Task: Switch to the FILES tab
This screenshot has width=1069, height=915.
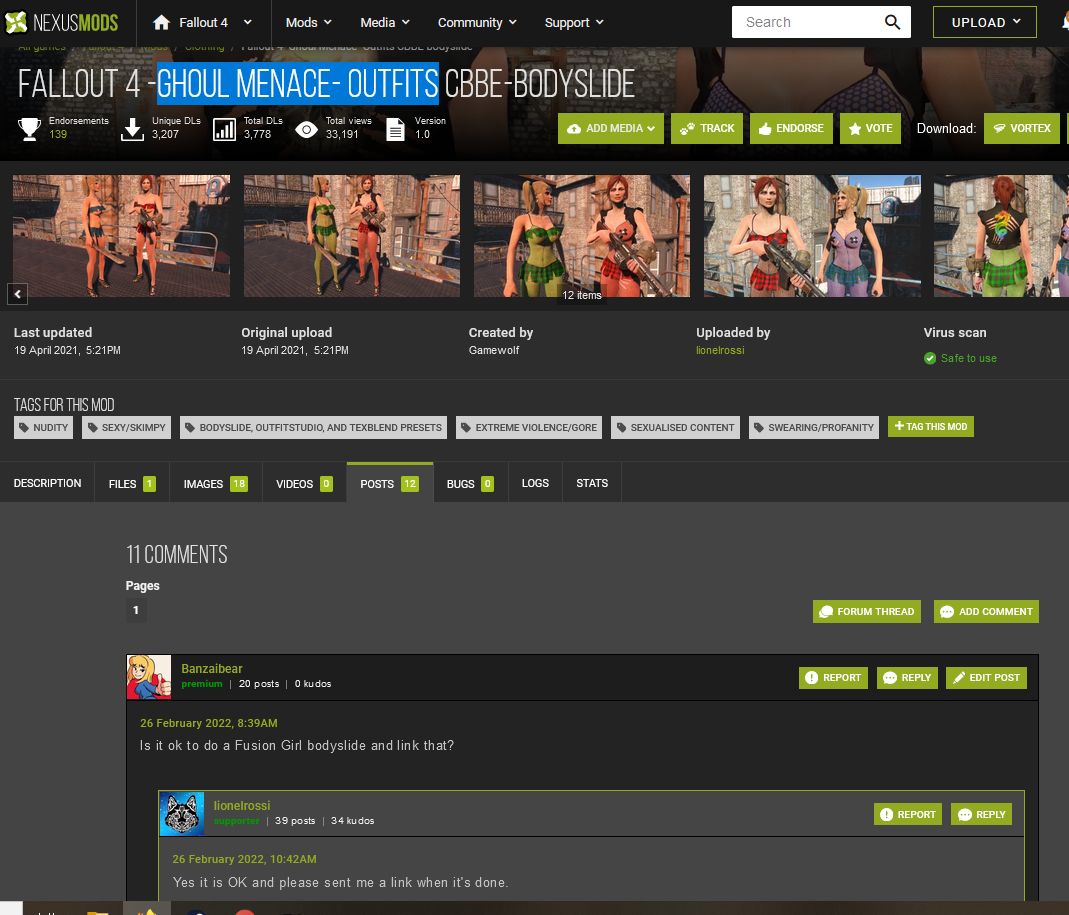Action: coord(132,483)
